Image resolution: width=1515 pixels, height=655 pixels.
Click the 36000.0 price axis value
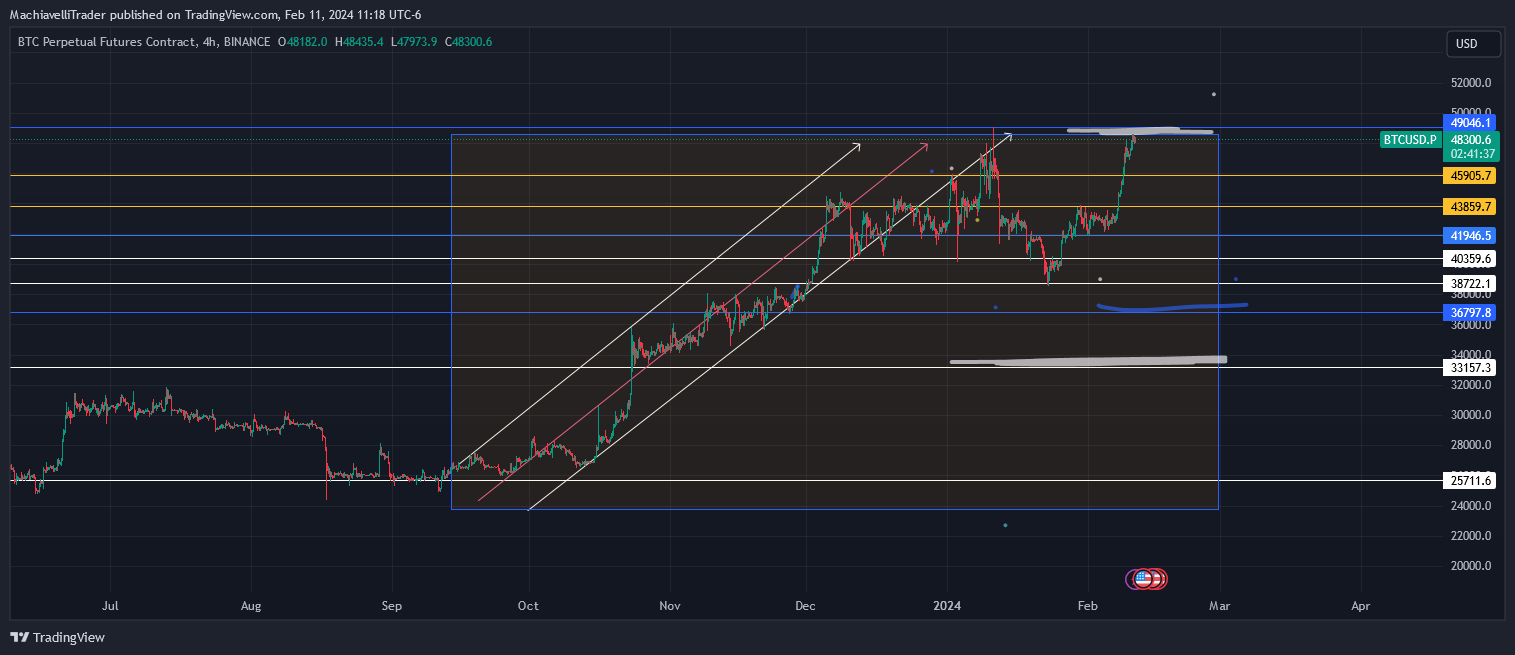pos(1471,325)
